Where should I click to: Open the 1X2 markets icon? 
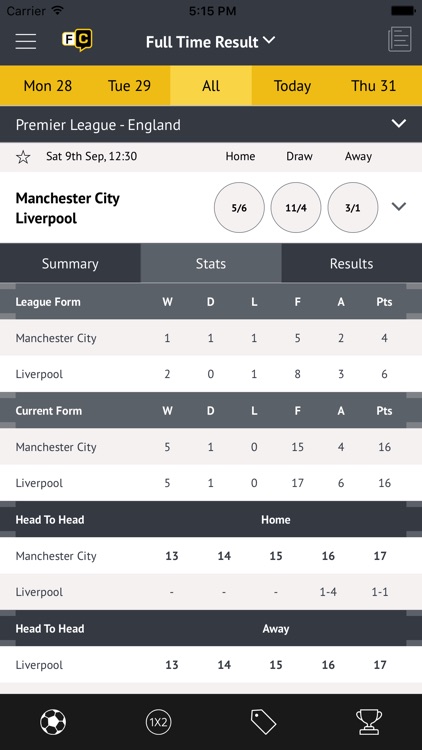(158, 721)
